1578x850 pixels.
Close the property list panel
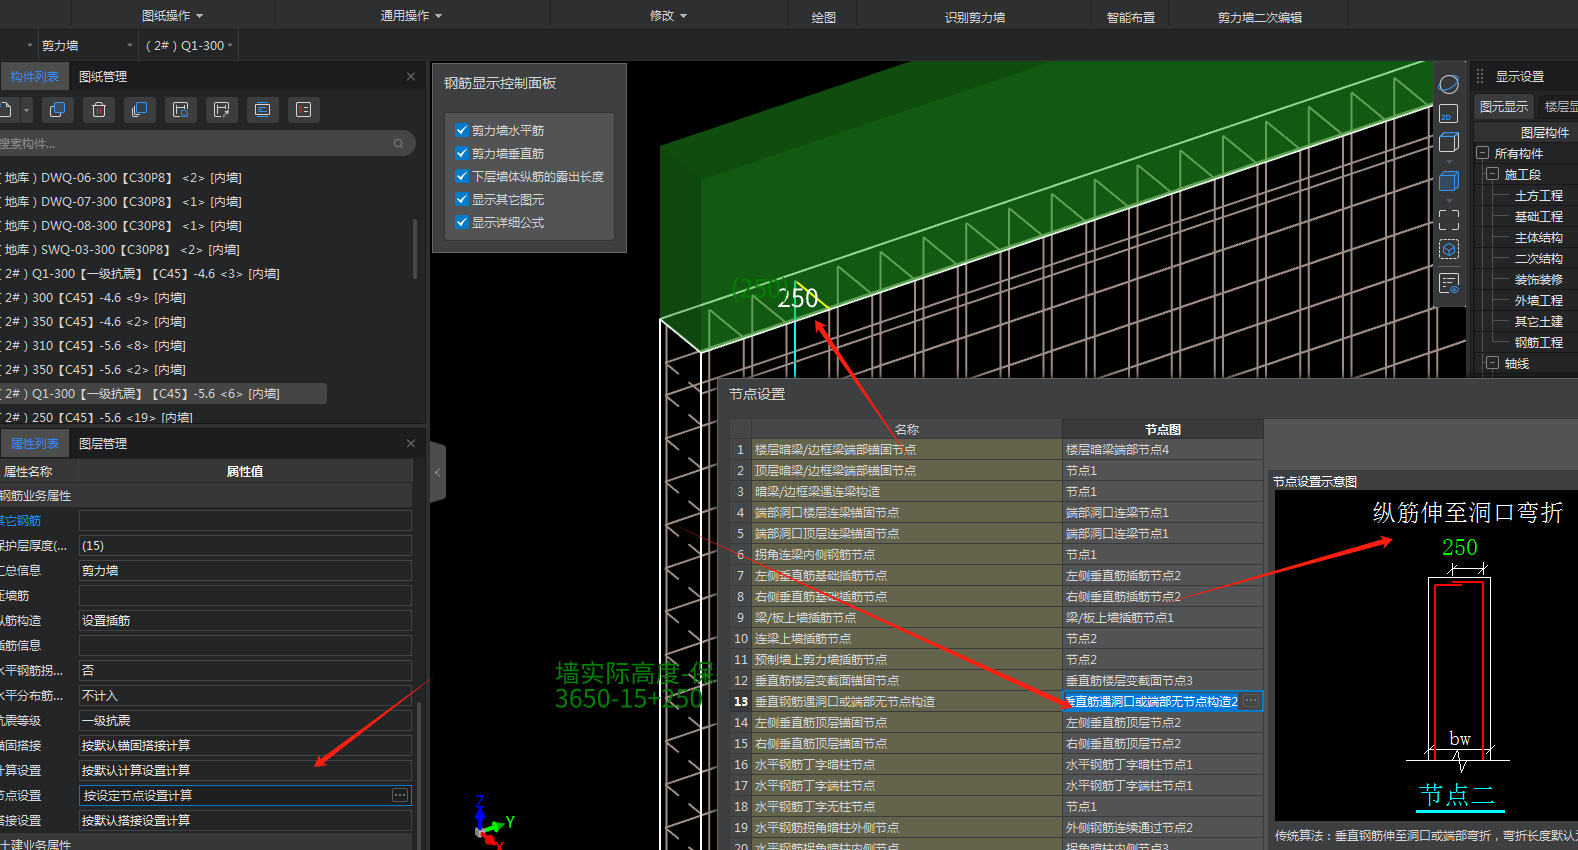[x=411, y=443]
